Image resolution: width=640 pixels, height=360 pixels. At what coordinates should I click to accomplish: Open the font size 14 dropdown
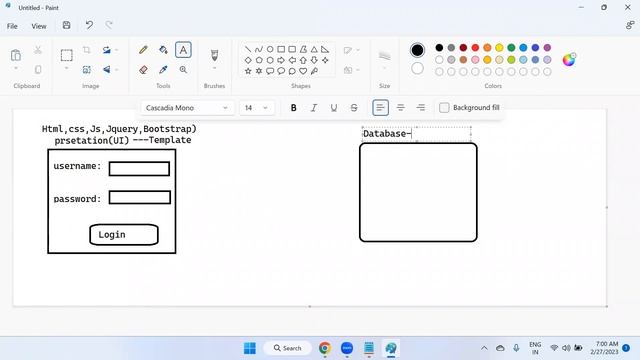pos(256,108)
